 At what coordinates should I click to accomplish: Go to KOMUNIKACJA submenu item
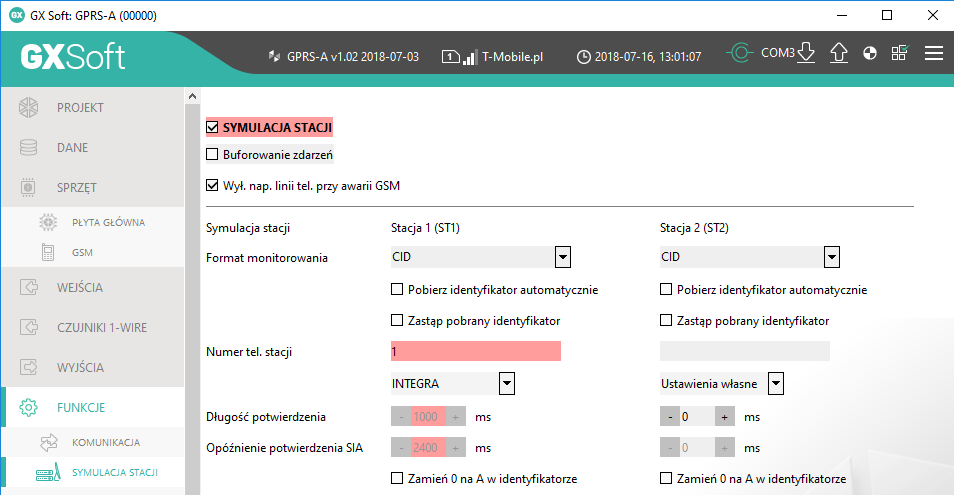pyautogui.click(x=105, y=442)
